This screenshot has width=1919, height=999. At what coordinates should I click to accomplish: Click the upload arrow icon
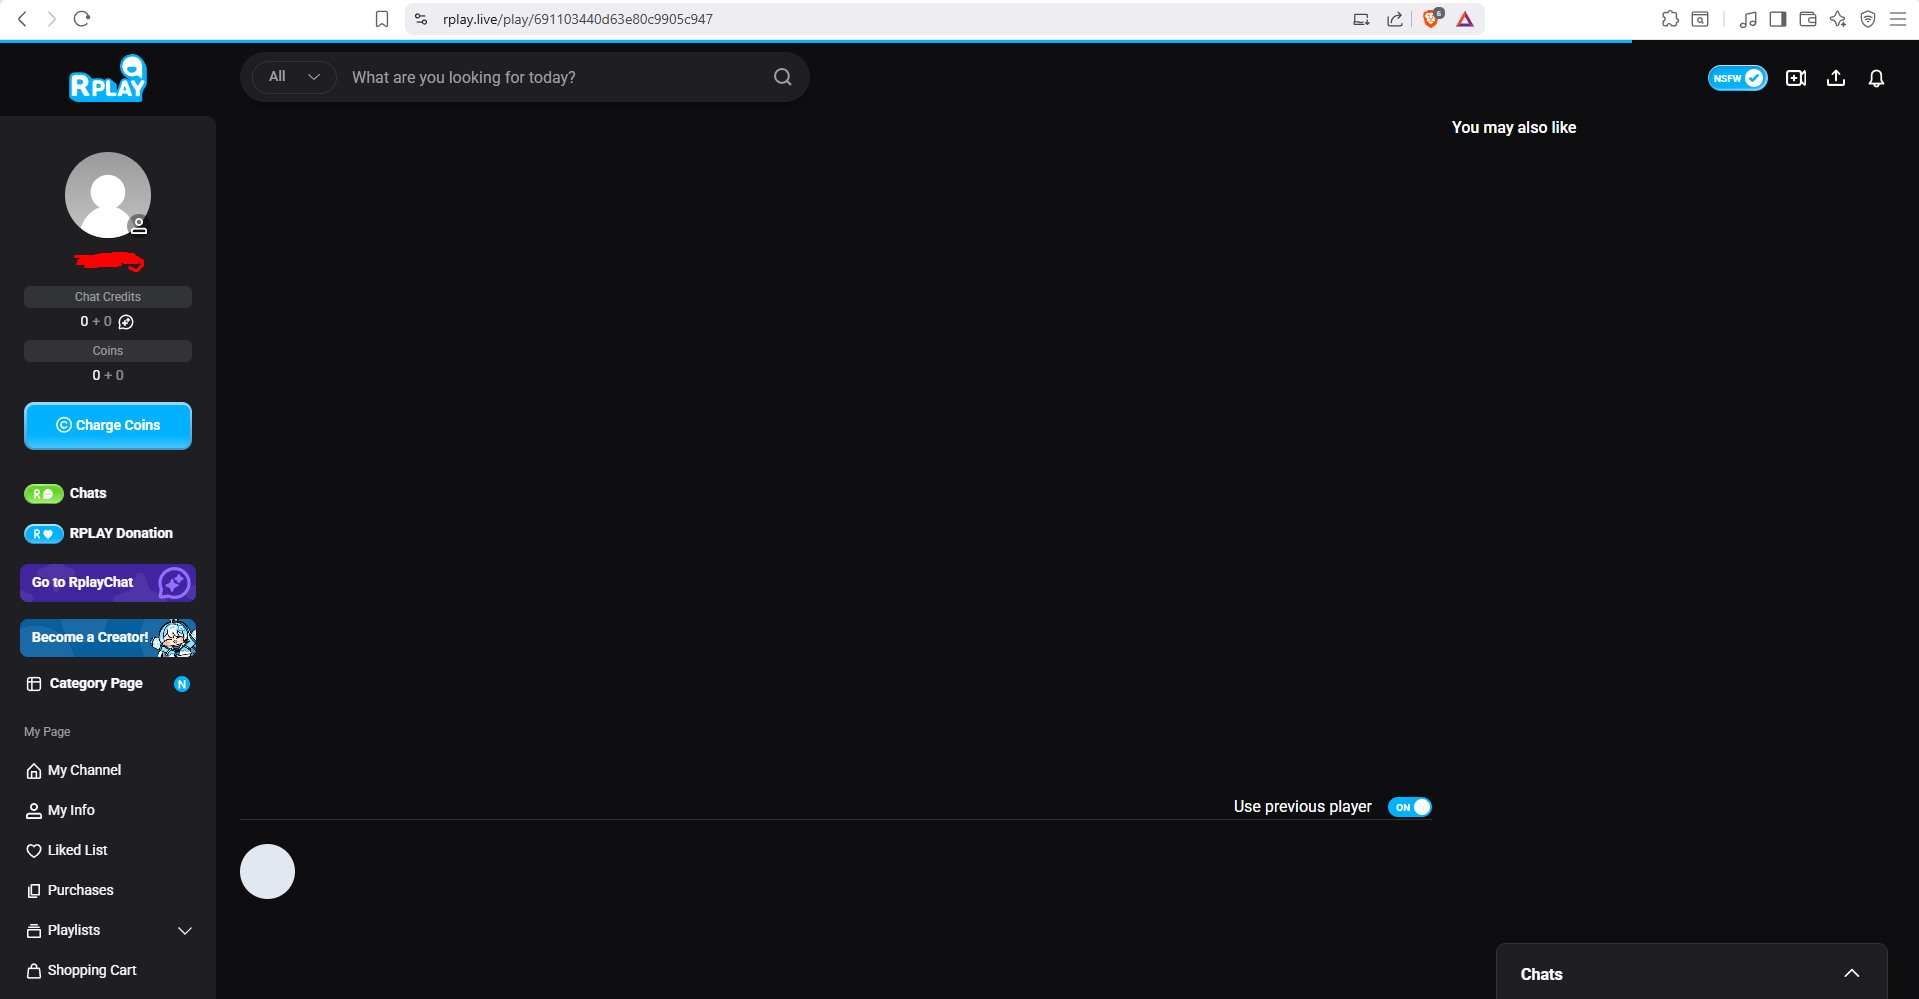tap(1836, 78)
